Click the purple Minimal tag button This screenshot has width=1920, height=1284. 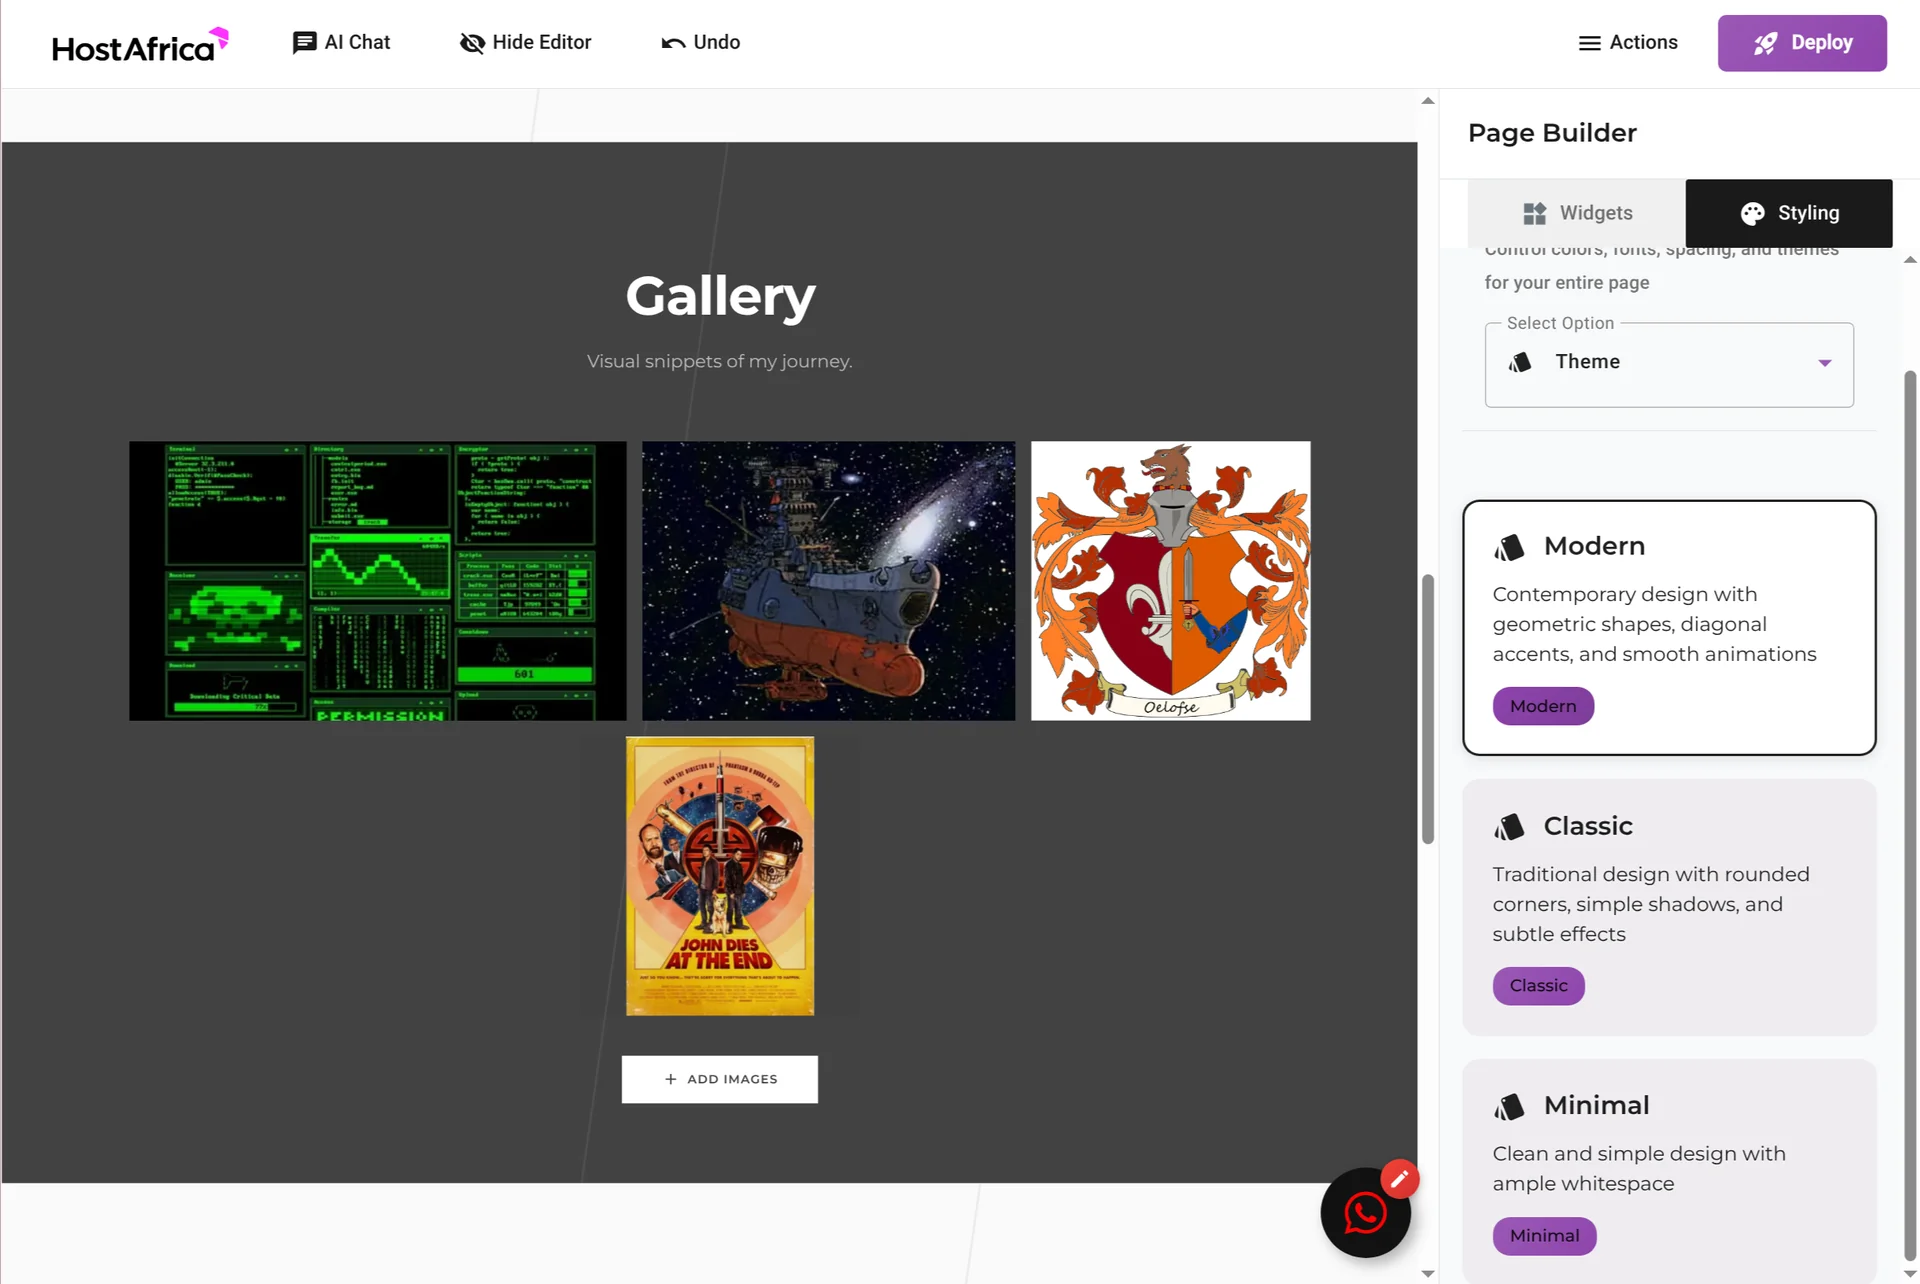click(x=1543, y=1236)
